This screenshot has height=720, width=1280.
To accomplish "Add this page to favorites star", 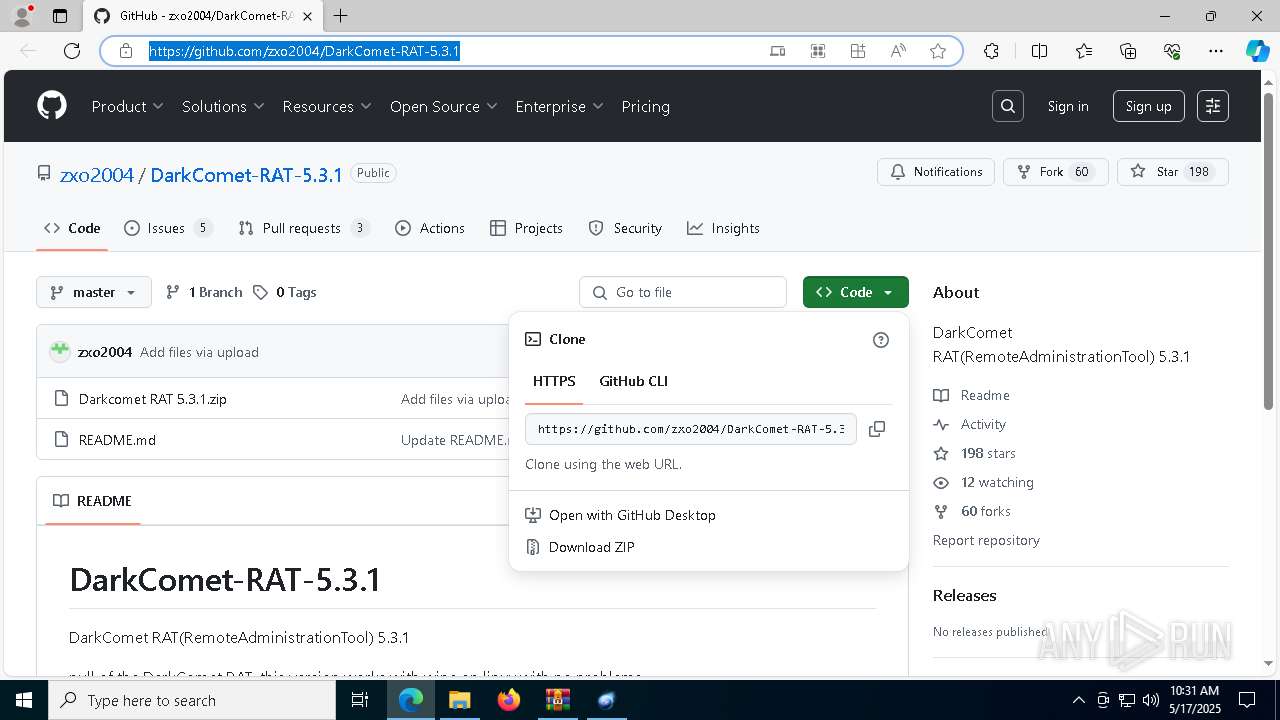I will coord(938,51).
